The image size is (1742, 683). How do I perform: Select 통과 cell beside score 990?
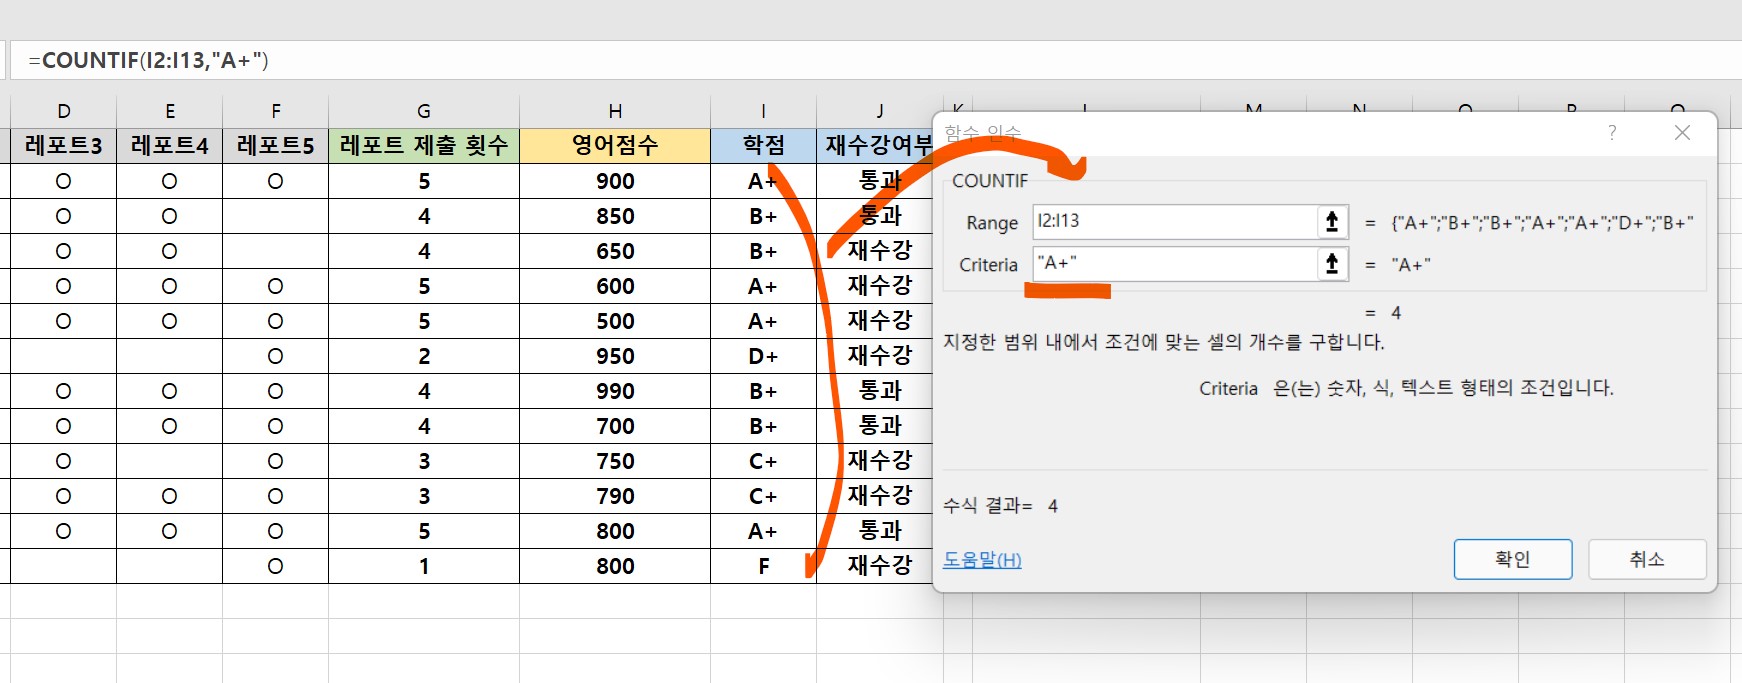(x=876, y=391)
